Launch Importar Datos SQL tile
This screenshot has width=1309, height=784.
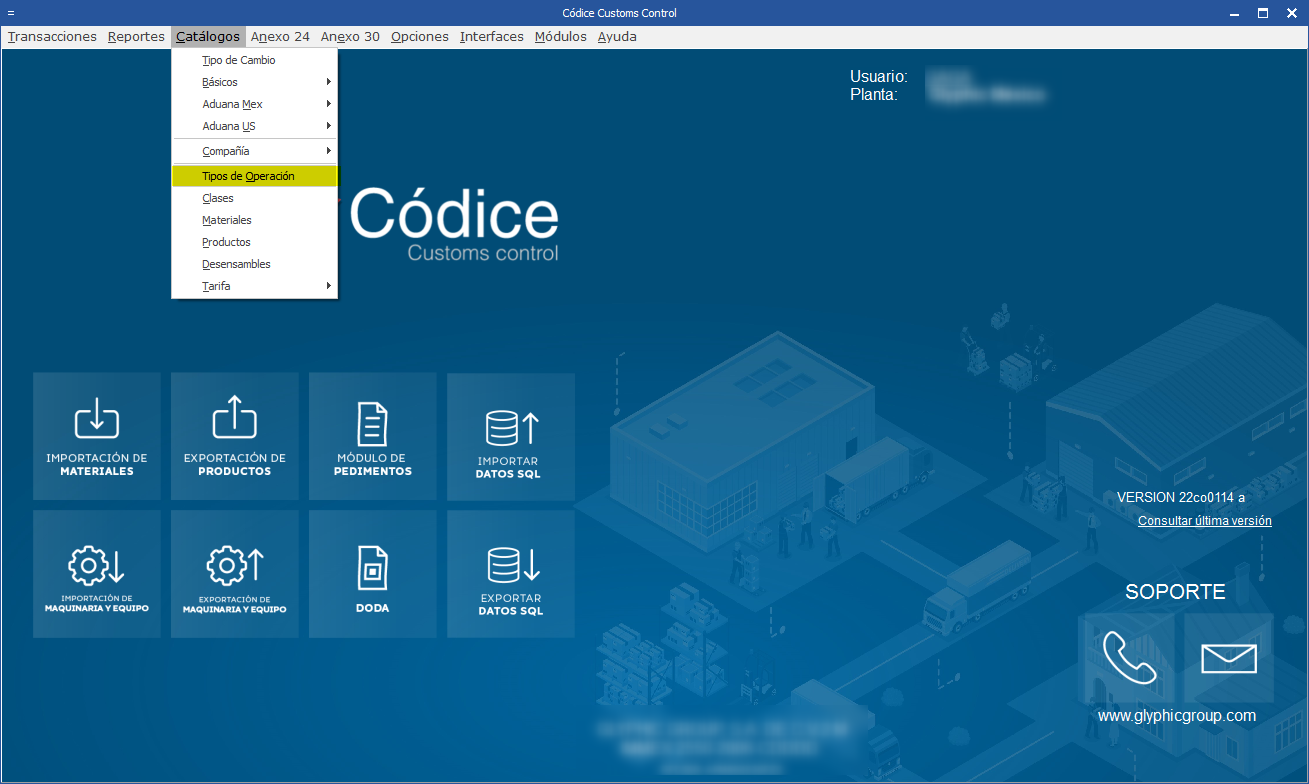tap(511, 436)
